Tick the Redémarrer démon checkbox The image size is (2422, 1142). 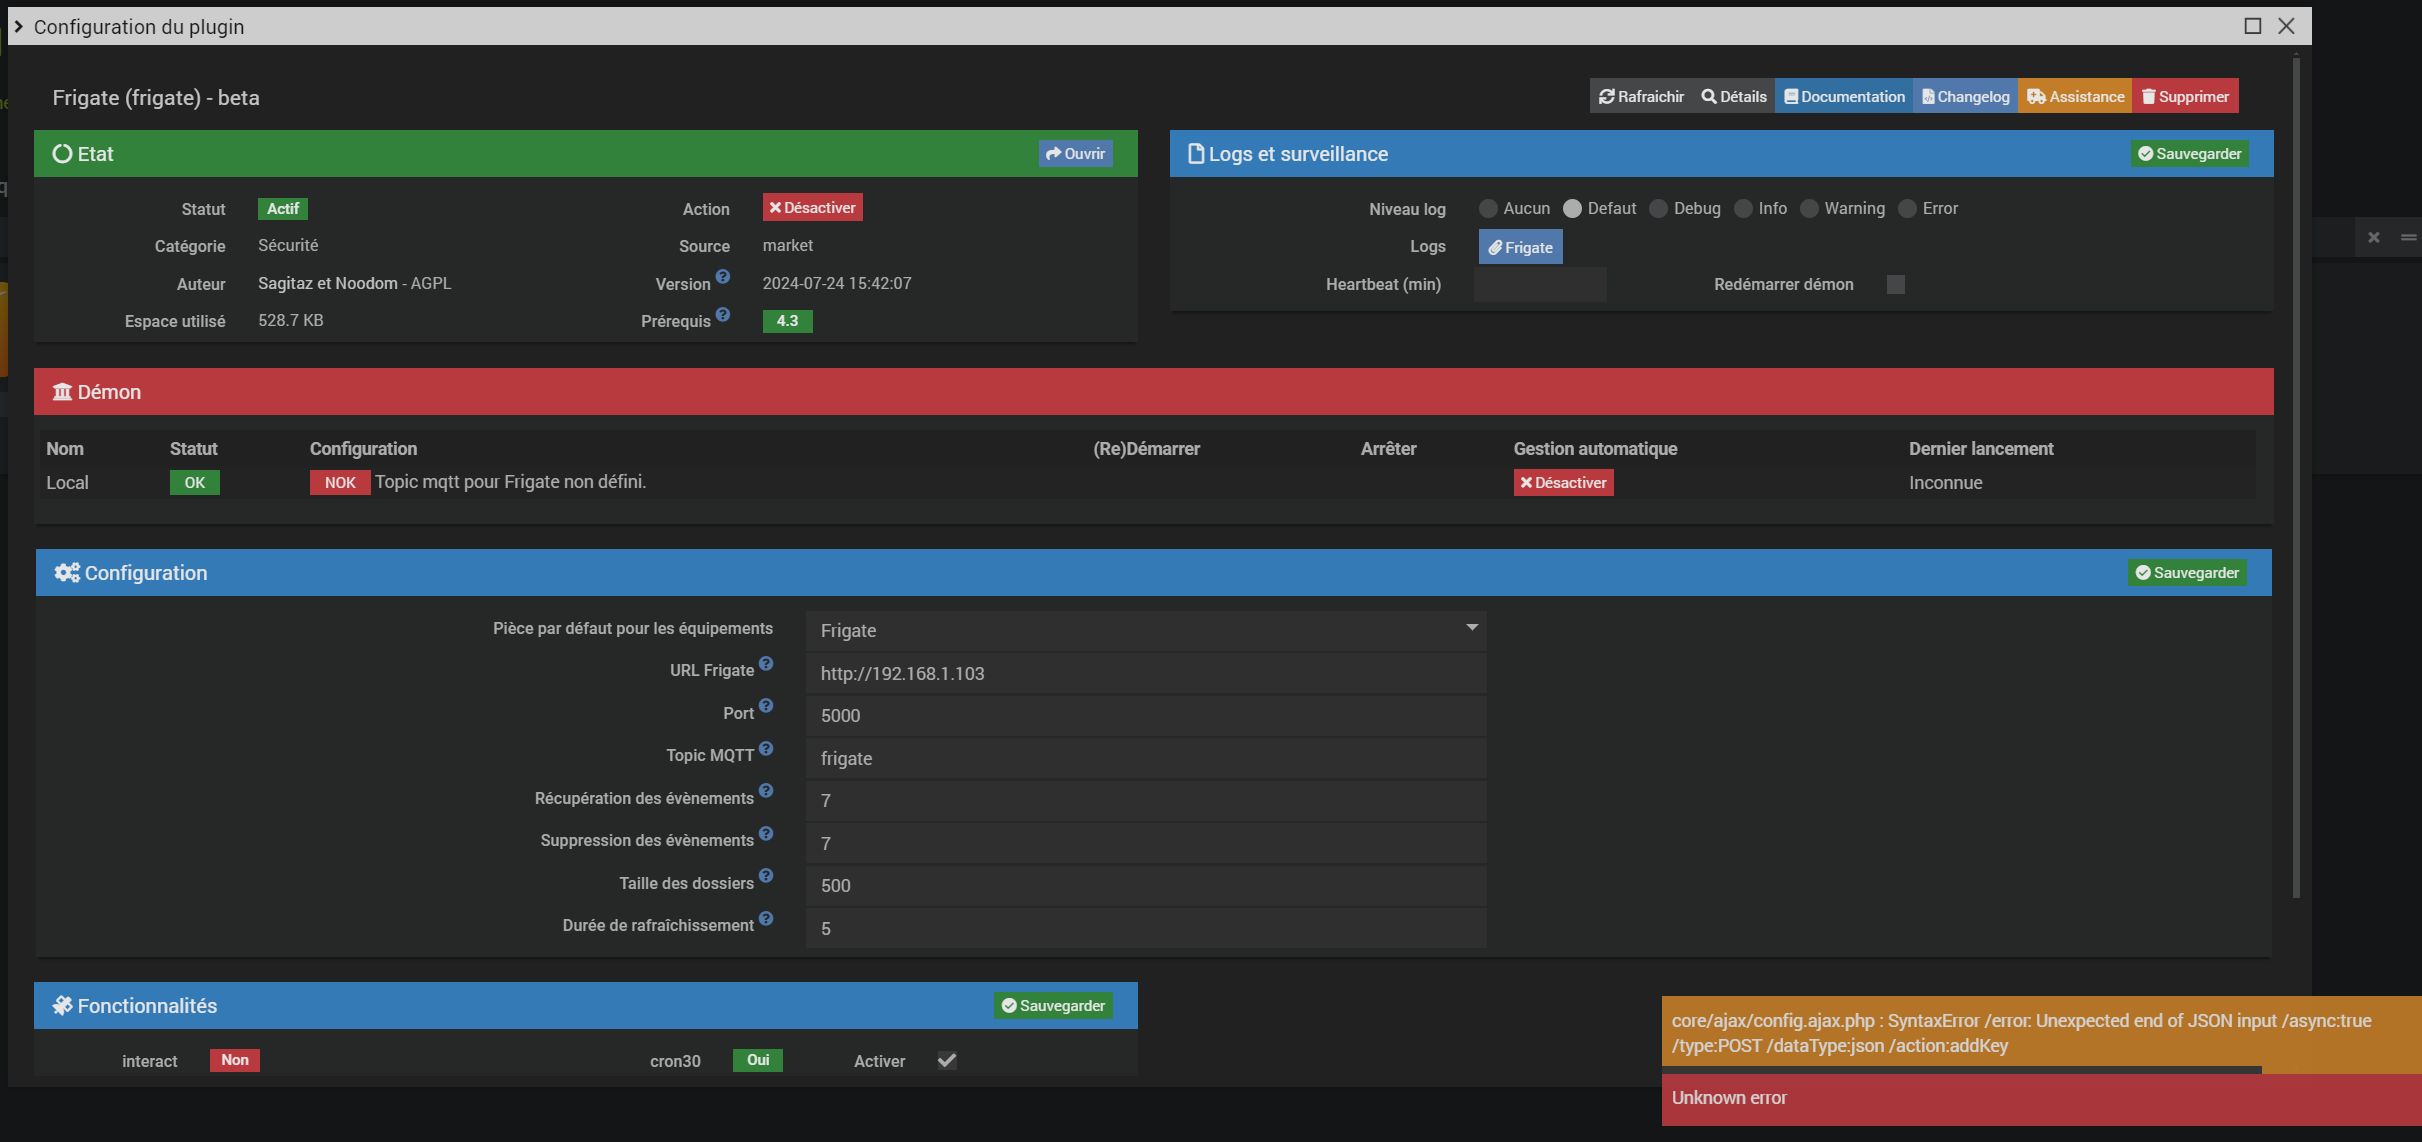[x=1895, y=284]
